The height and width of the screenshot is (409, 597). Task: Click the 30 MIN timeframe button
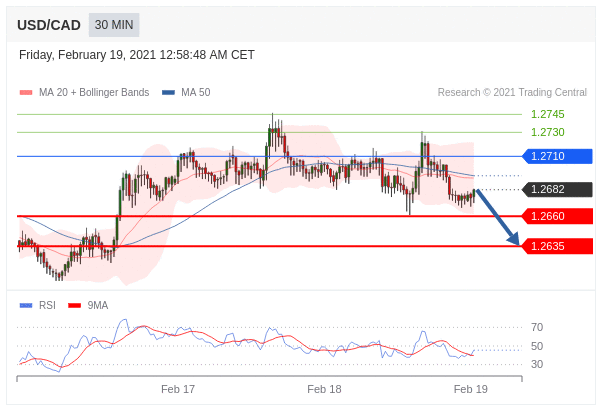click(114, 25)
